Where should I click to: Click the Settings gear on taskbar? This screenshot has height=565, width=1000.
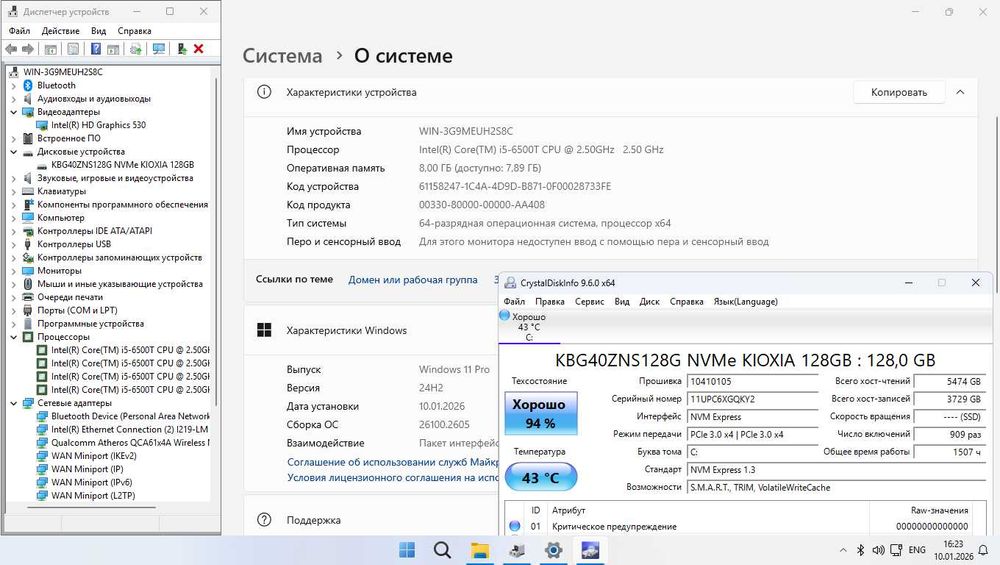click(554, 550)
